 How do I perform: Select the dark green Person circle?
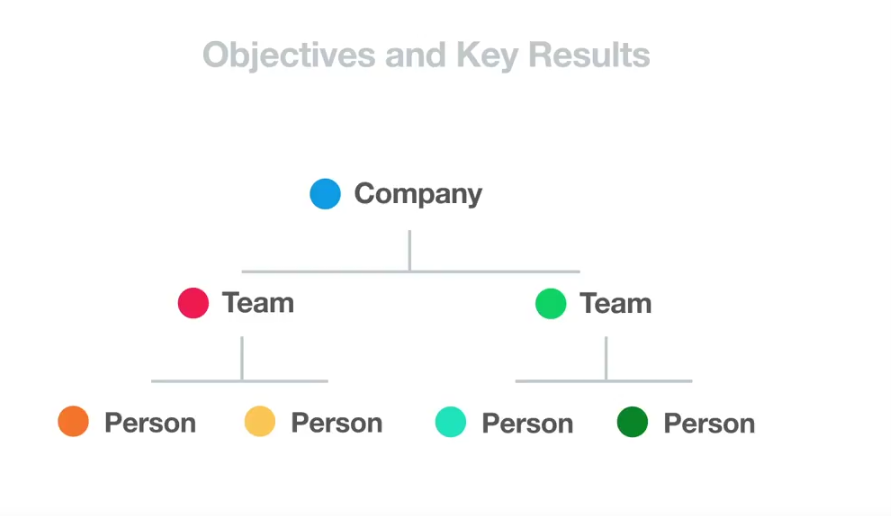(632, 422)
